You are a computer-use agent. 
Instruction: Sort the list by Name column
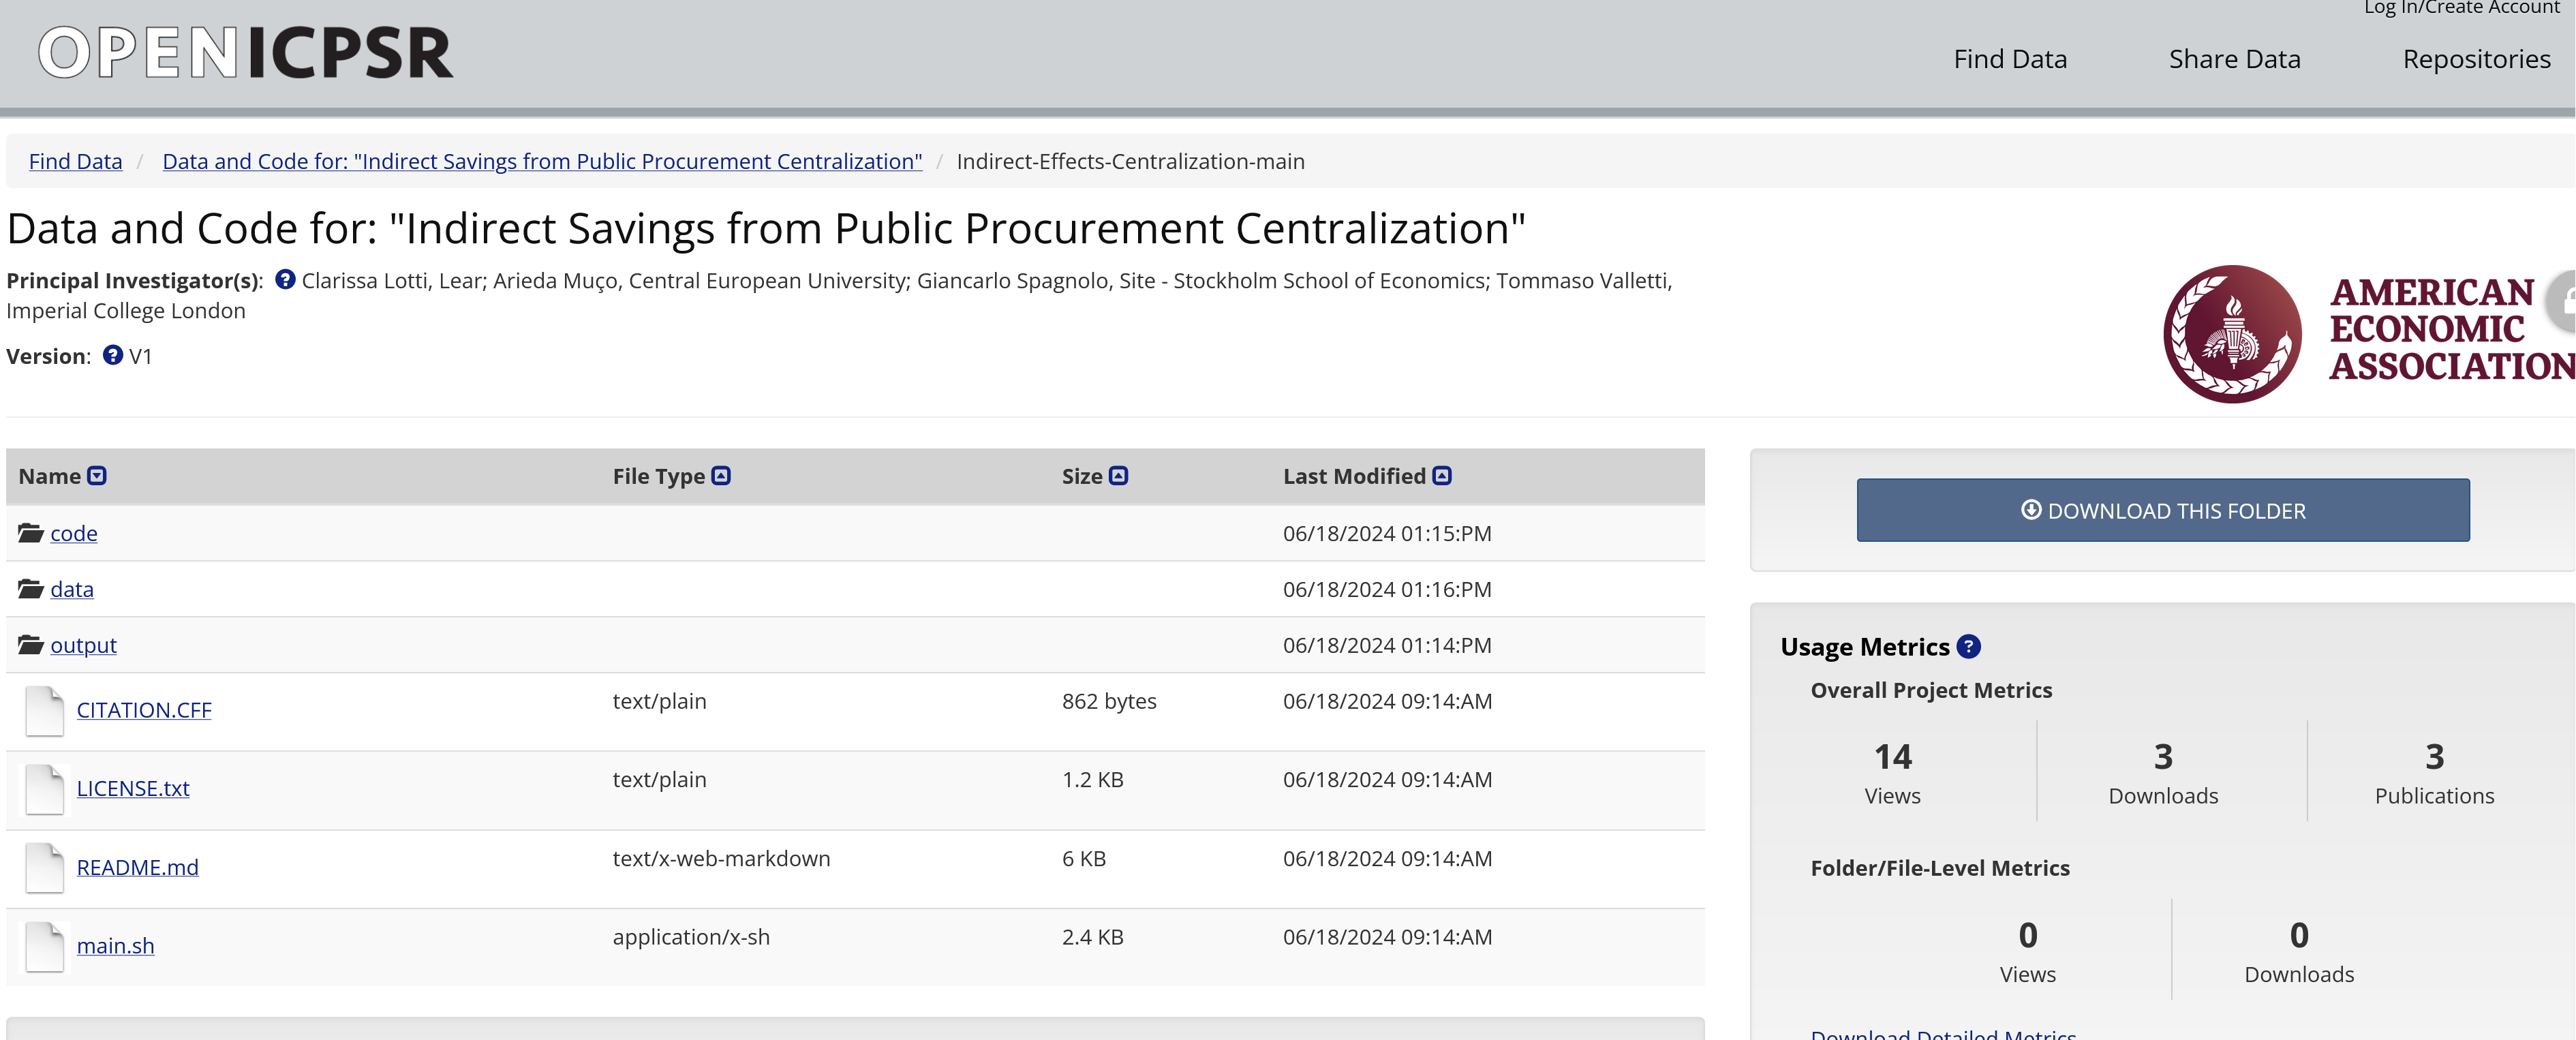pos(97,477)
